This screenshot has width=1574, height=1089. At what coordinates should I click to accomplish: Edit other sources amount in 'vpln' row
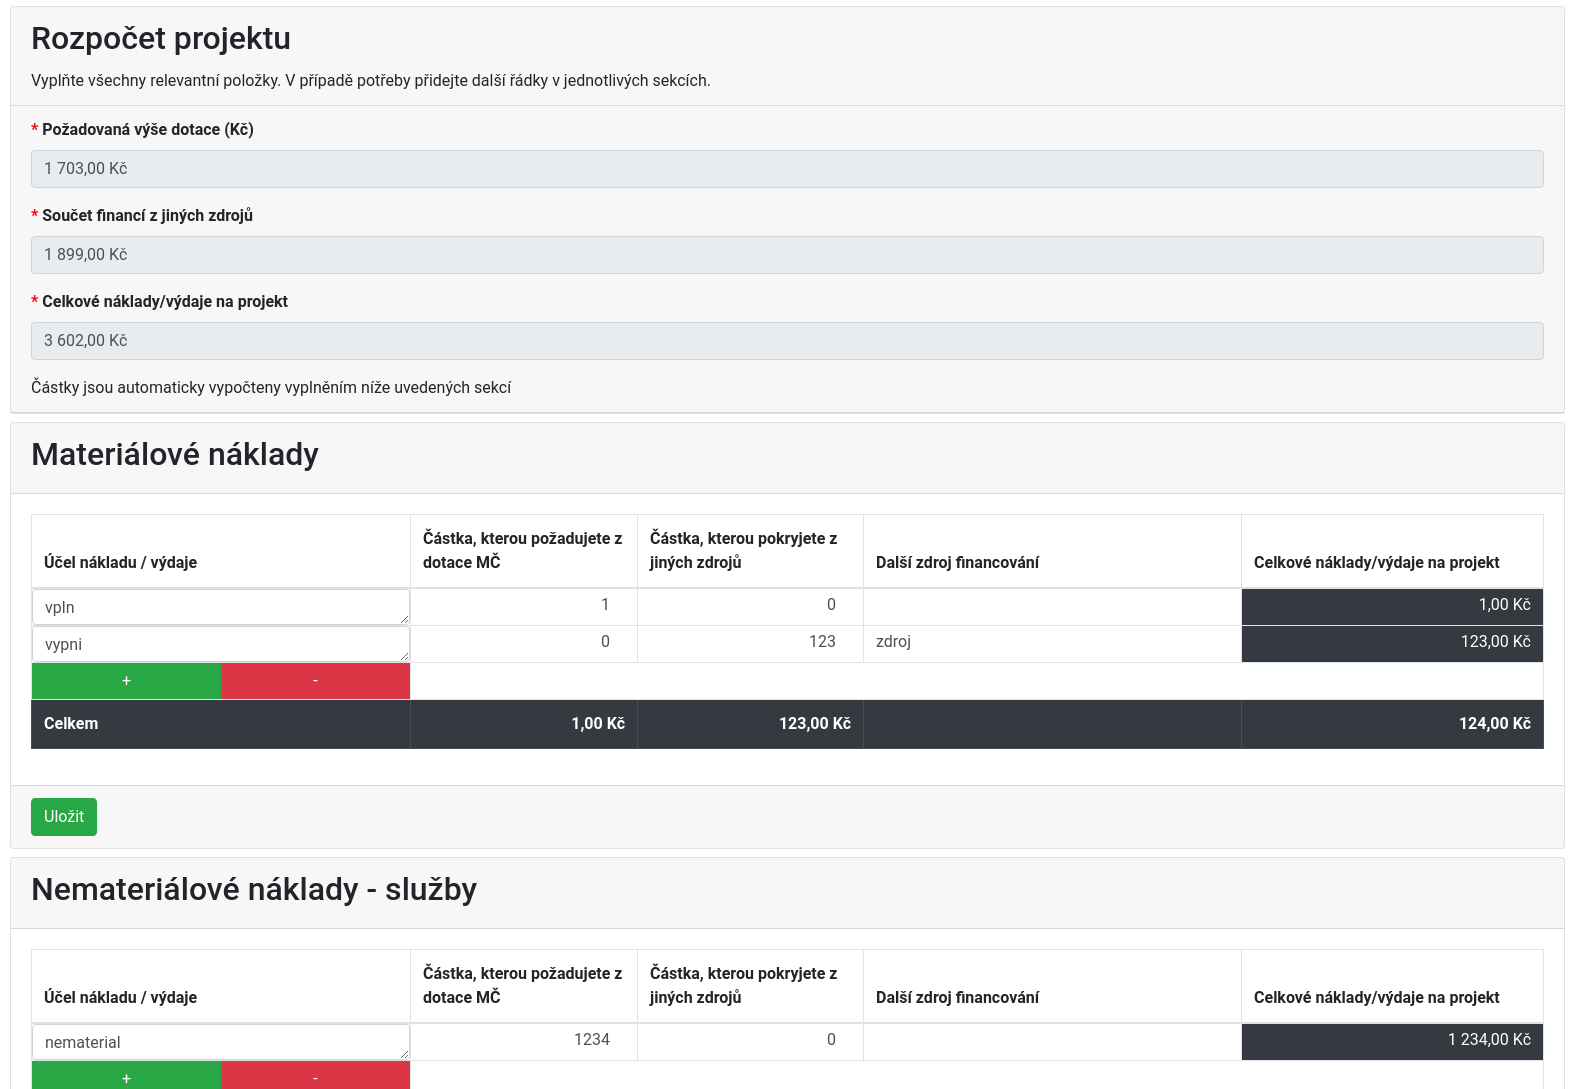749,605
